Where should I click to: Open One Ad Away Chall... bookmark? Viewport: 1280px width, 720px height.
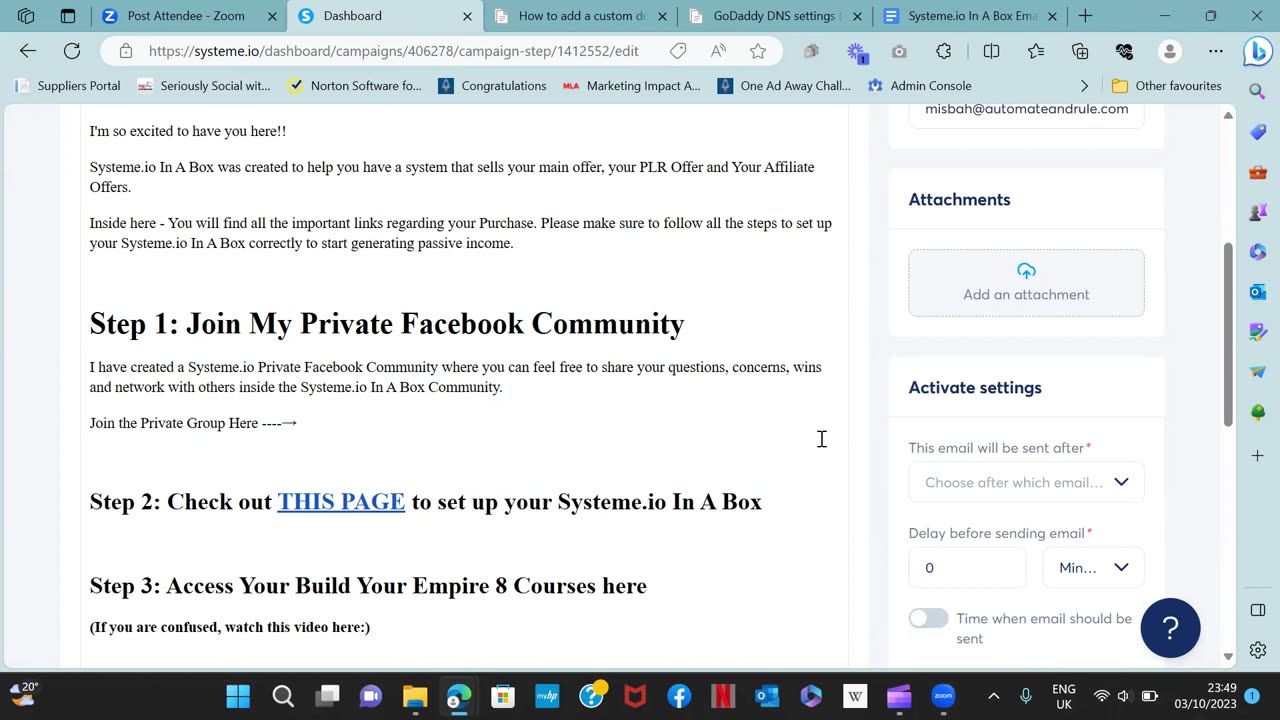click(x=784, y=86)
